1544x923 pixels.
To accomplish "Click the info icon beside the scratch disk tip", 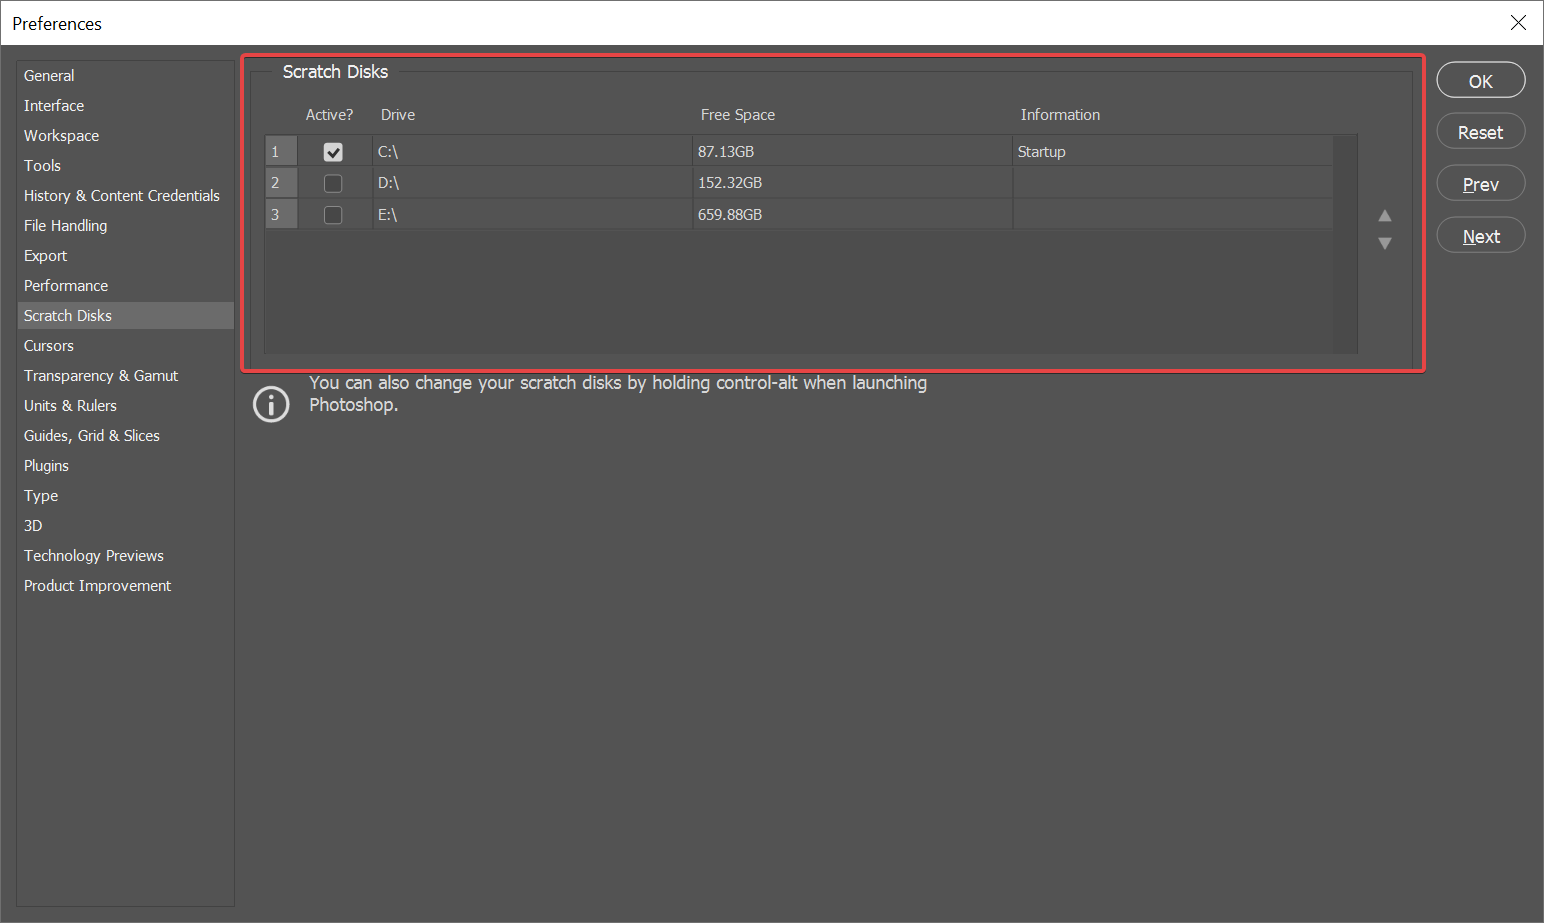I will pos(271,404).
